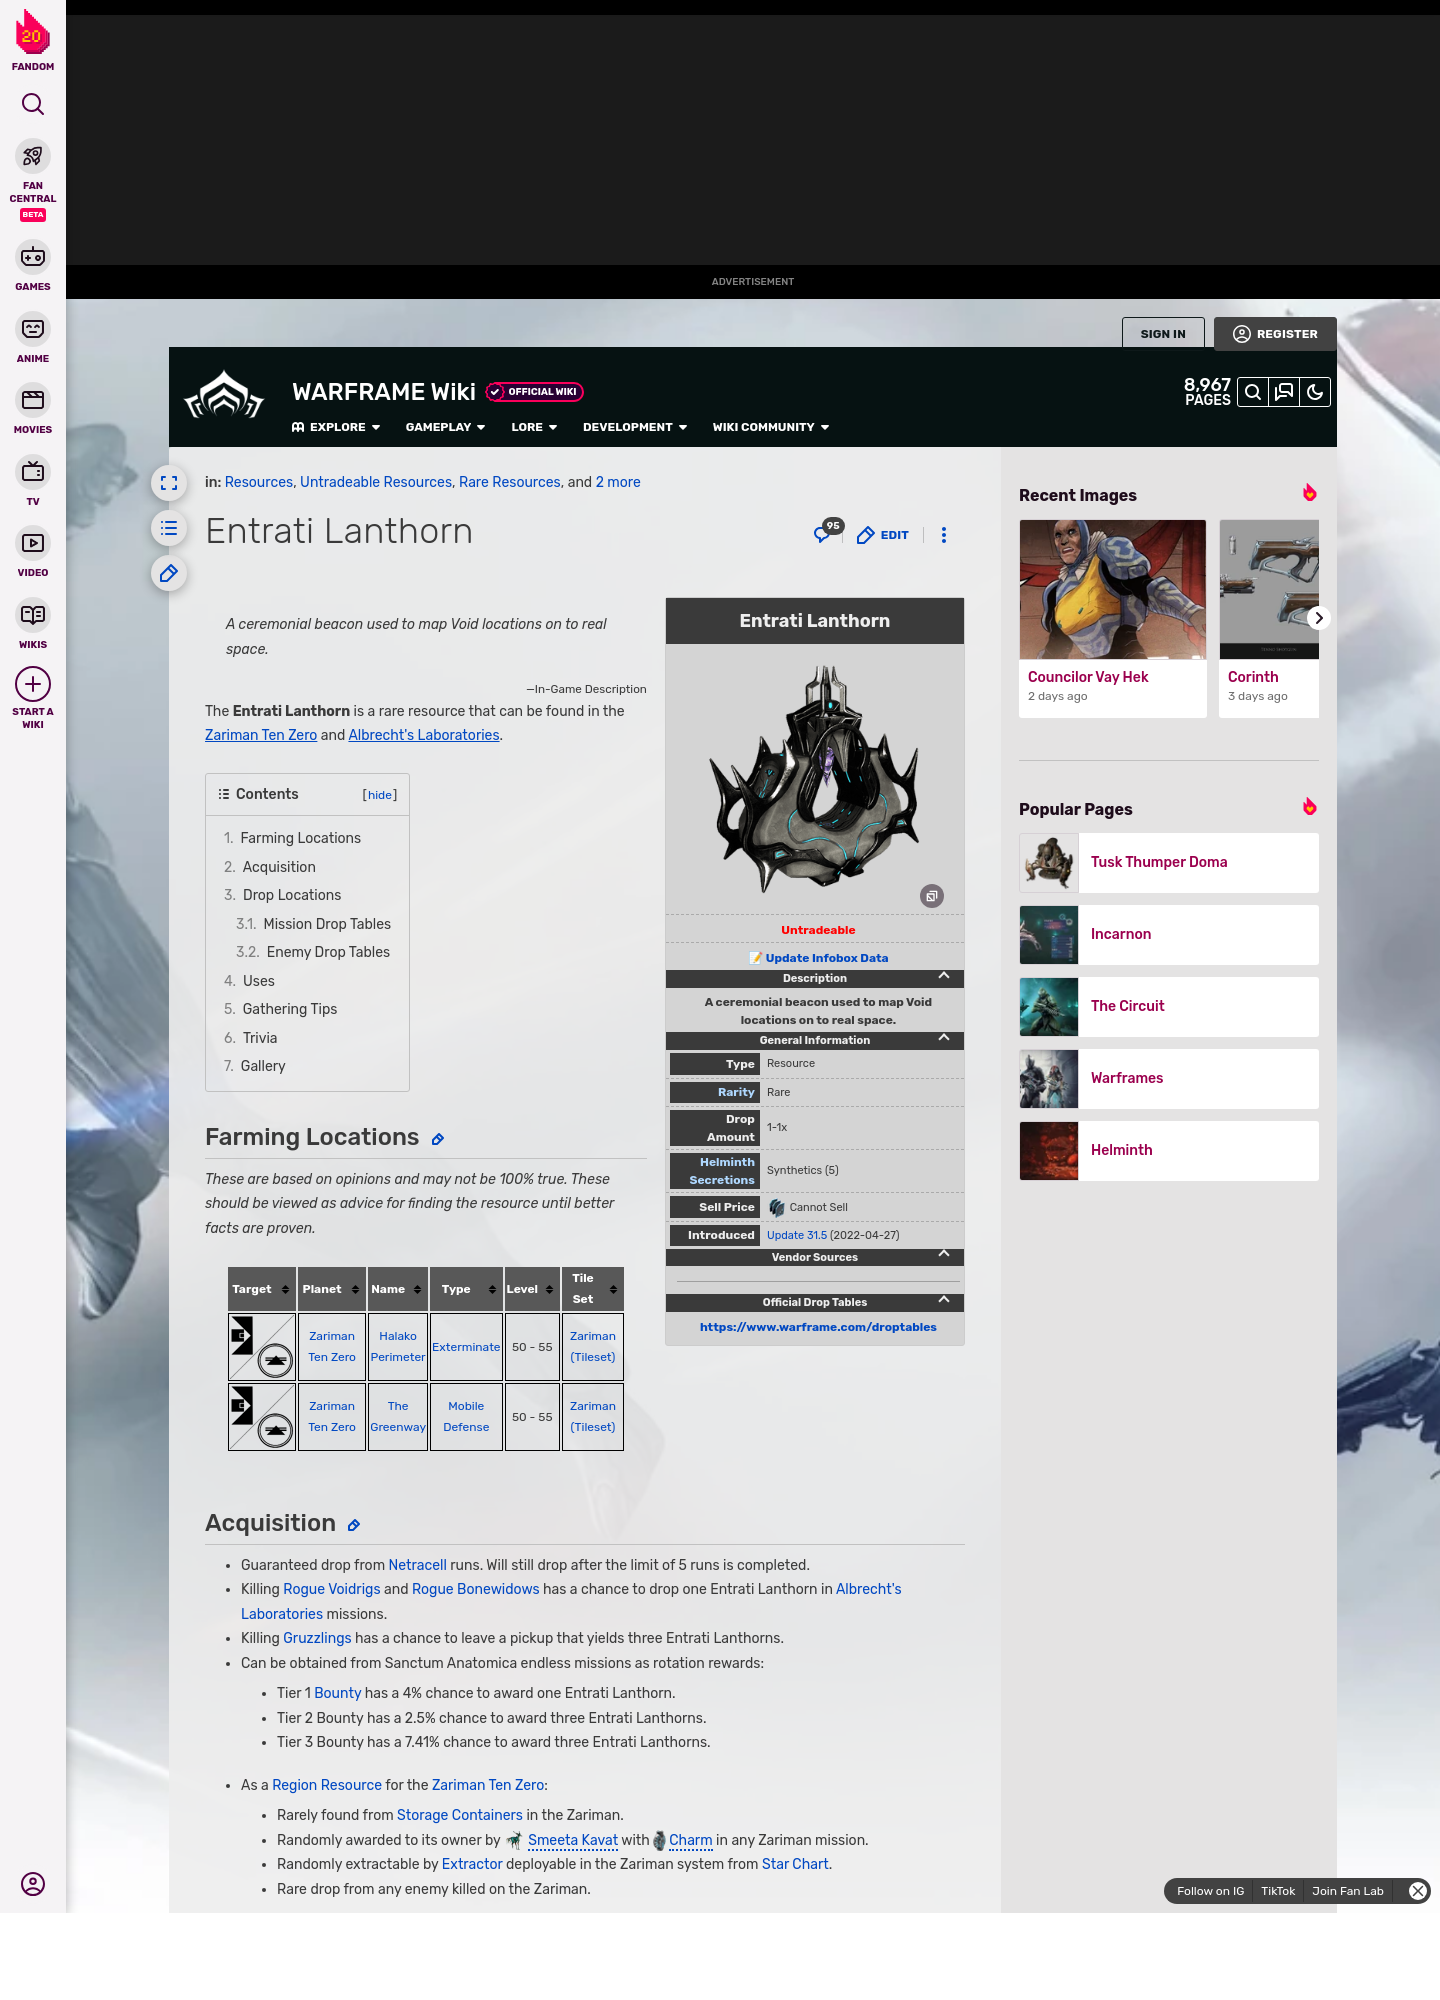Search the wiki using header magnifier

pos(1253,392)
